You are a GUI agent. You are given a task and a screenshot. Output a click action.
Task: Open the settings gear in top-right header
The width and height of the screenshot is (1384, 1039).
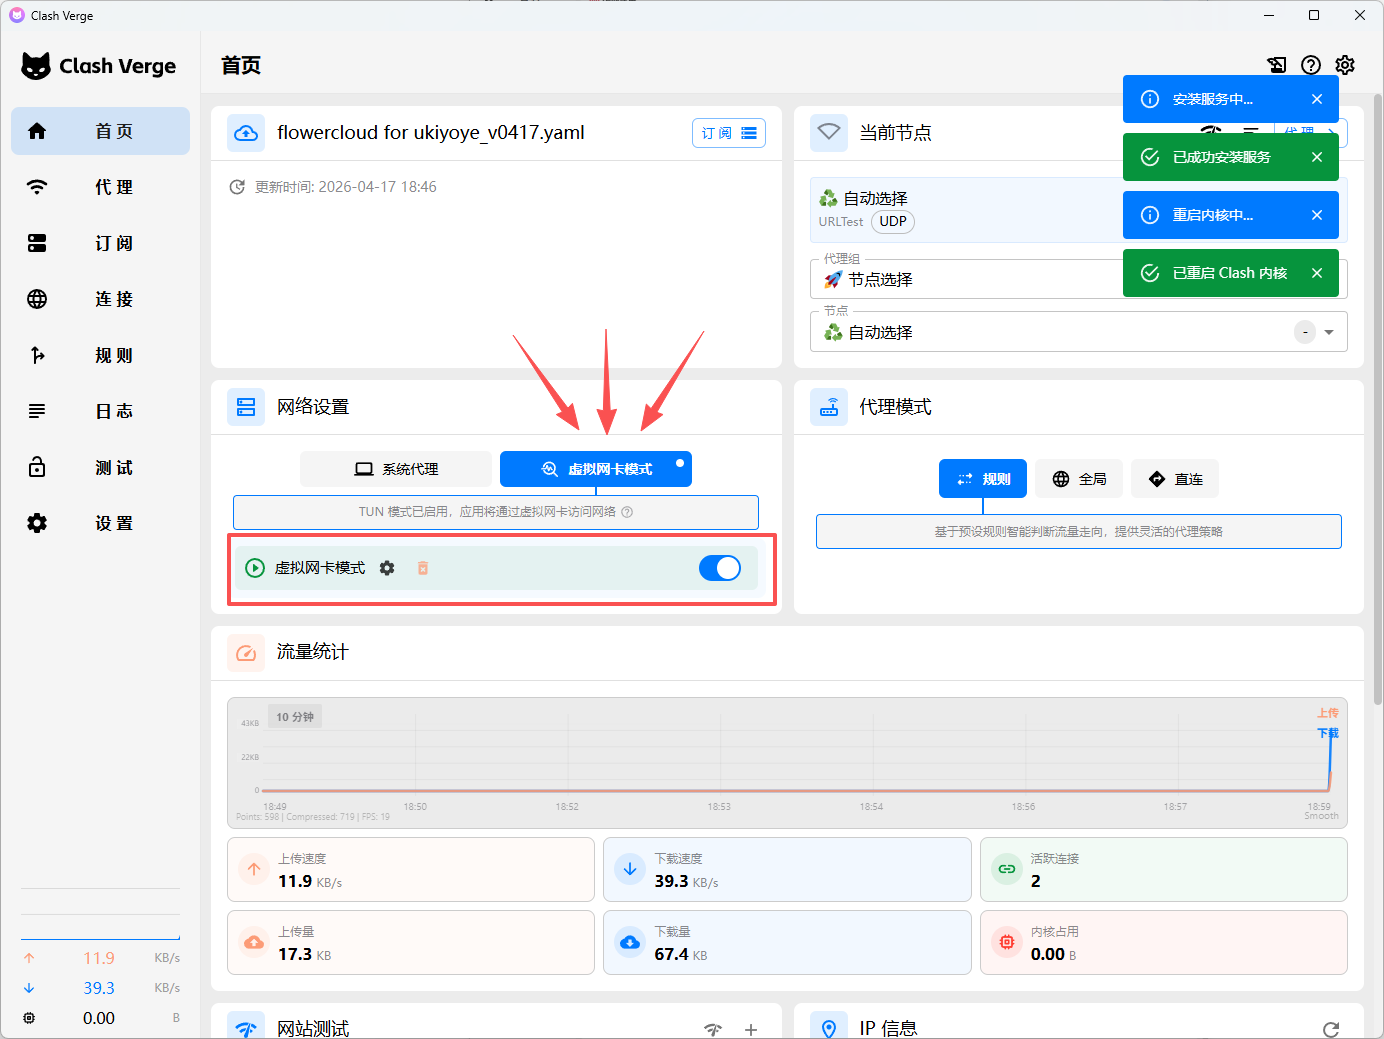pyautogui.click(x=1345, y=65)
